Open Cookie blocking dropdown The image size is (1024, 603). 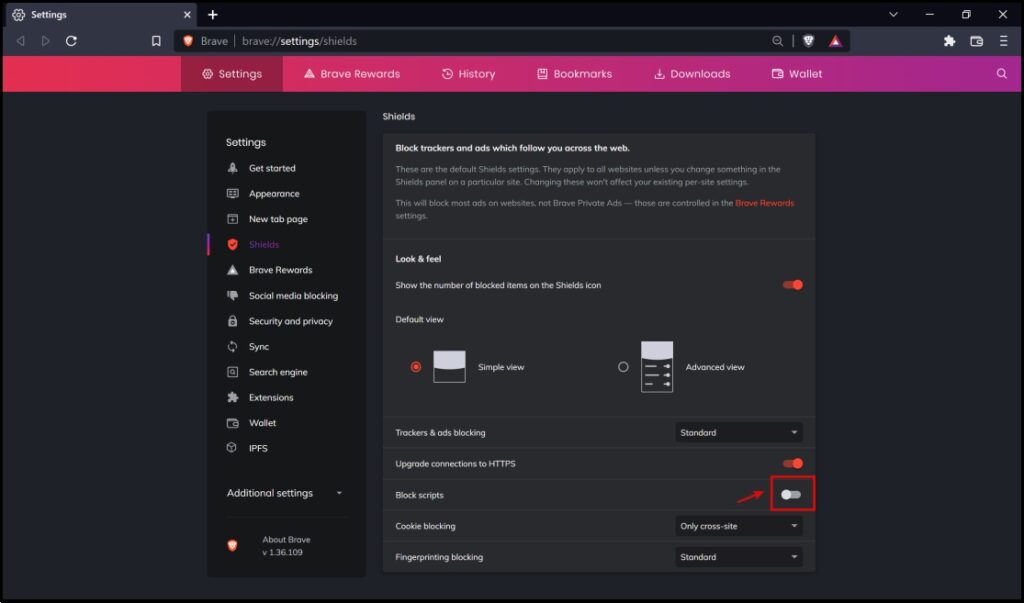coord(739,526)
